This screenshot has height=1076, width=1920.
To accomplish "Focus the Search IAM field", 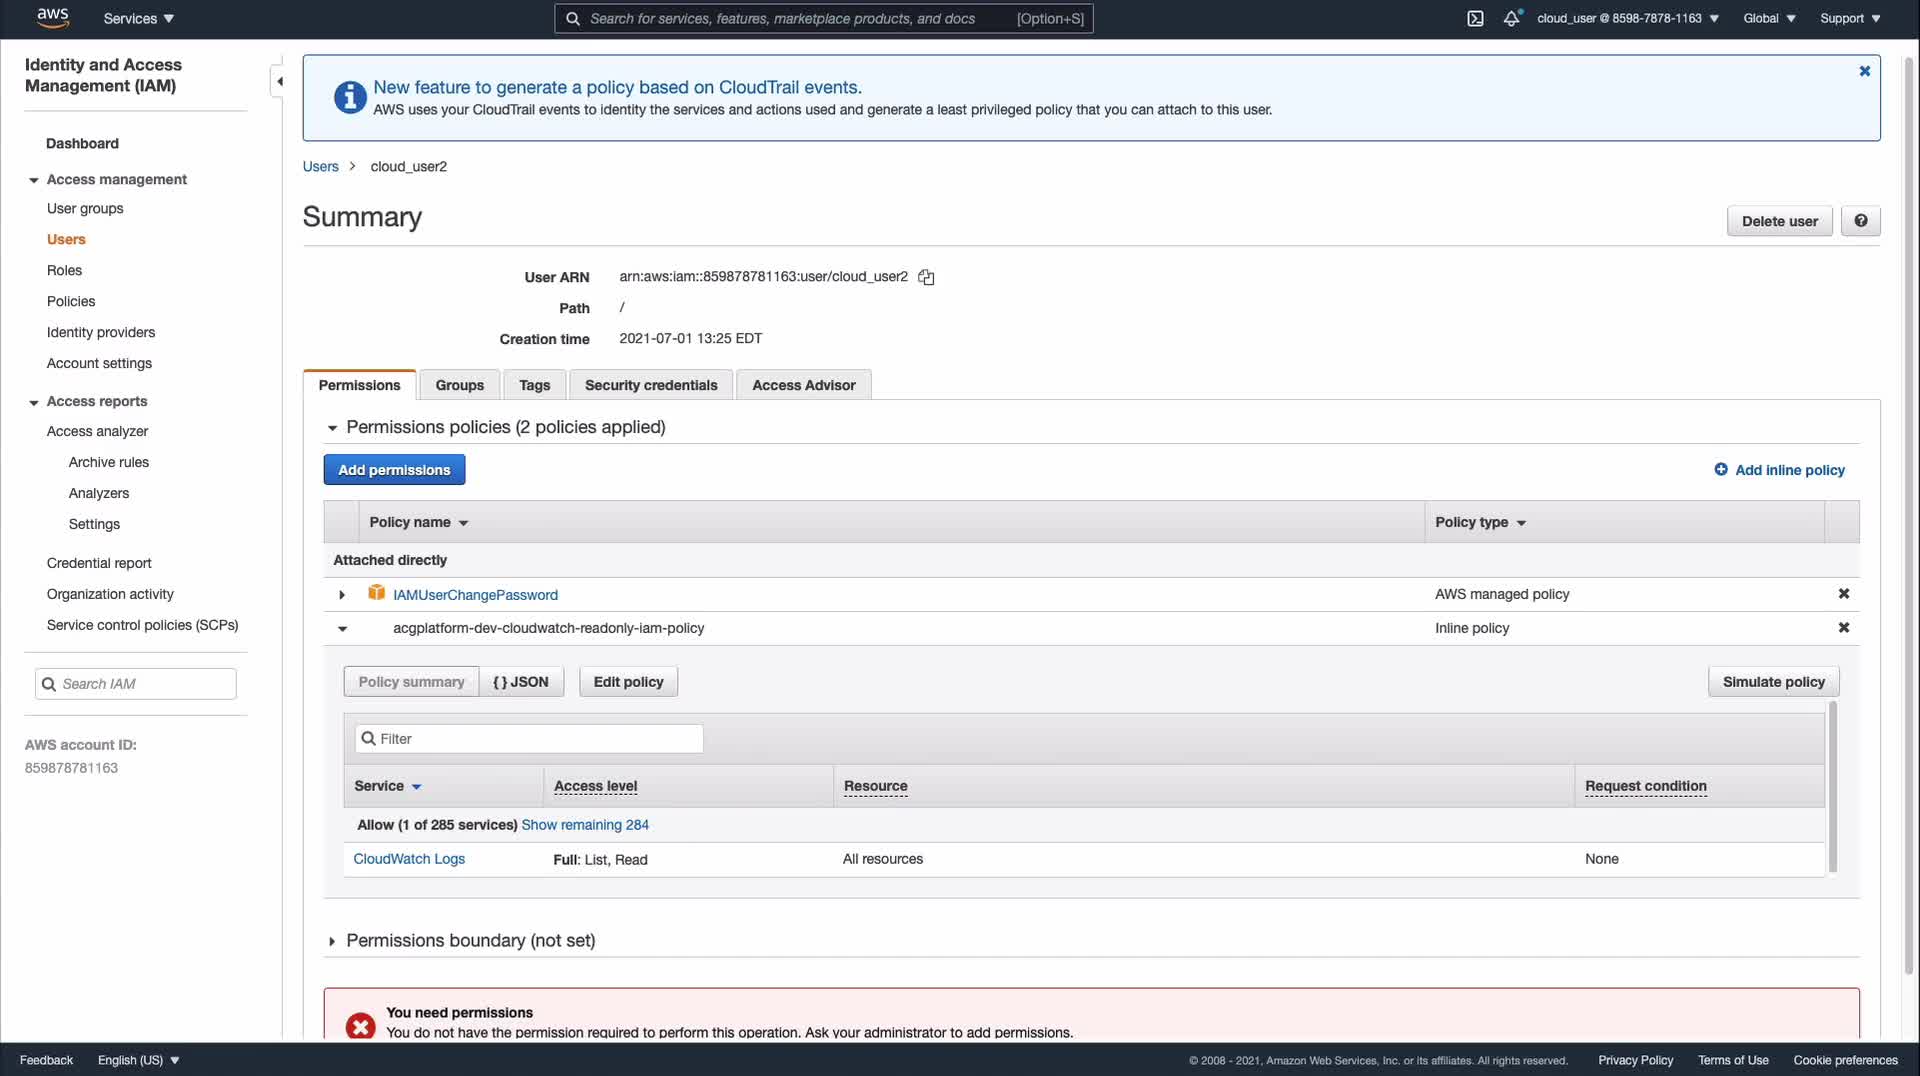I will 136,684.
